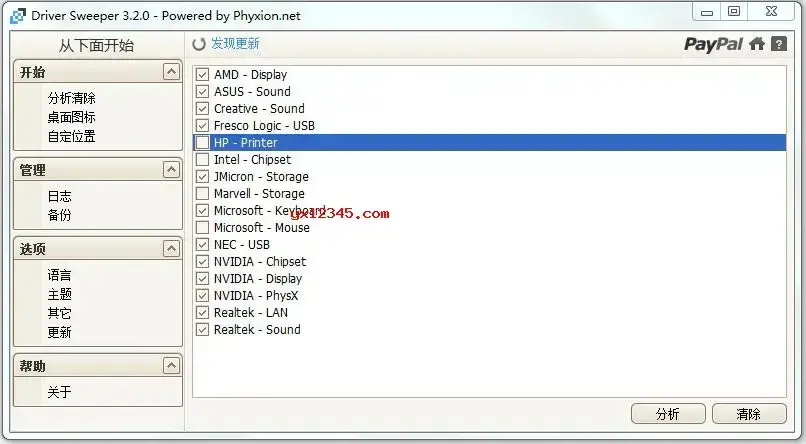Image resolution: width=806 pixels, height=444 pixels.
Task: Uncheck the Creative - Sound checkbox
Action: point(203,108)
